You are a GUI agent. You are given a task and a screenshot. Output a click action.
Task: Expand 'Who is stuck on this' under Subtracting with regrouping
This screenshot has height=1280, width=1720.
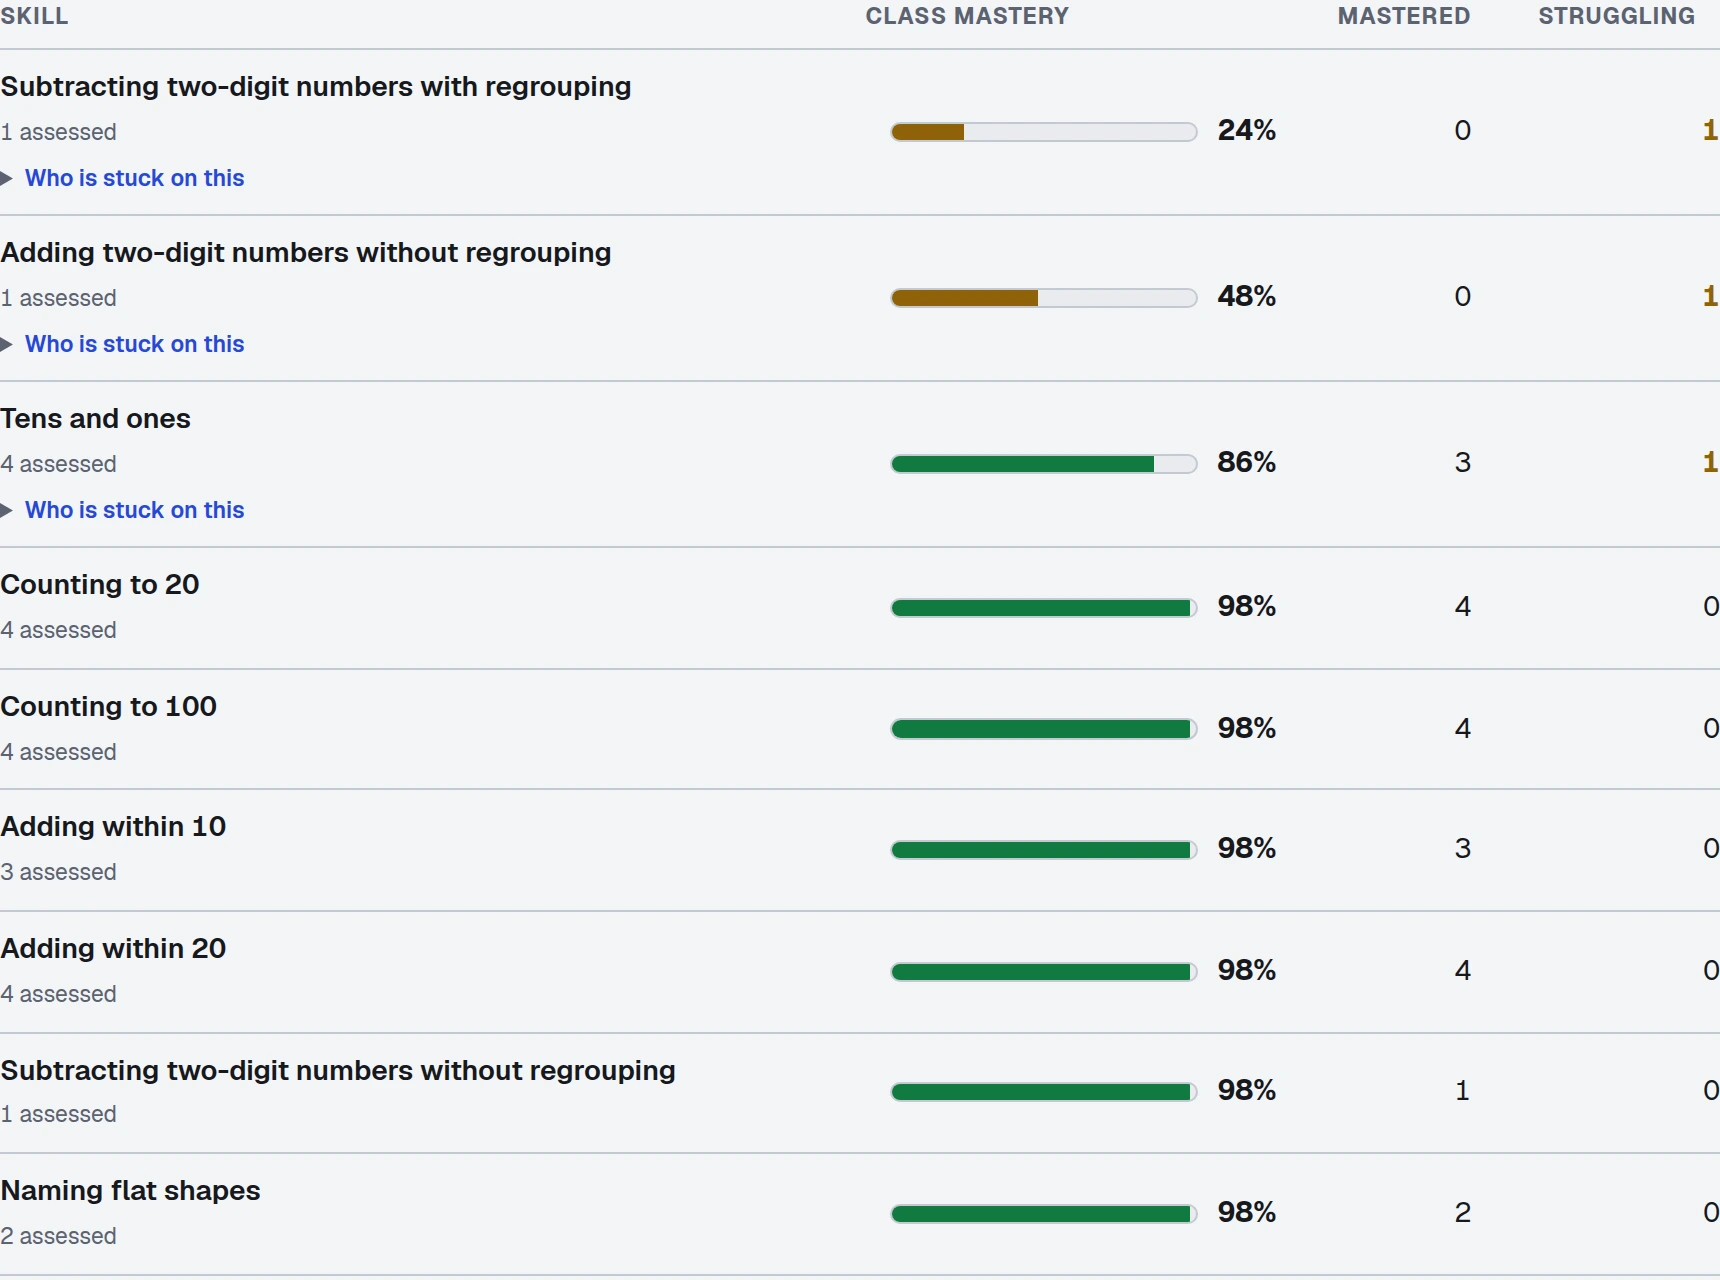[123, 178]
